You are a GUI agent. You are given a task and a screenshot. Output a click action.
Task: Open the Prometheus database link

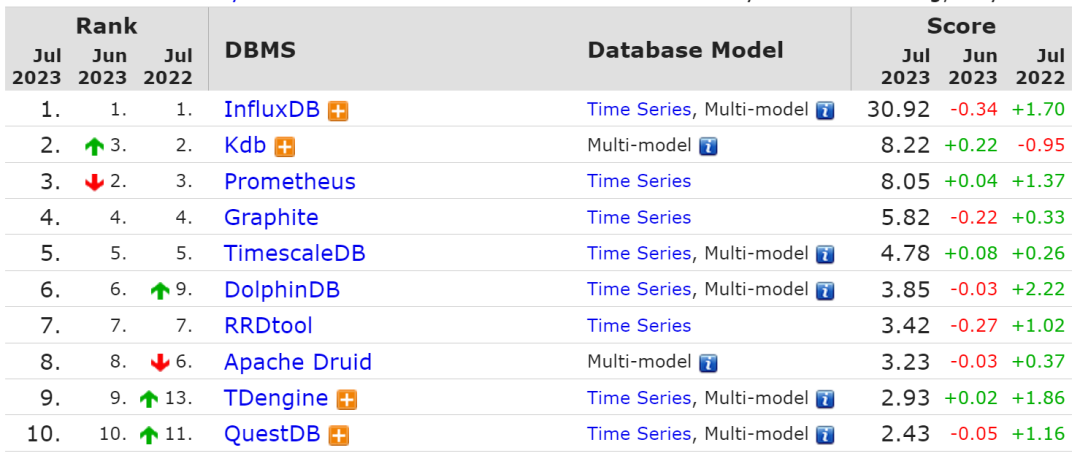point(290,182)
